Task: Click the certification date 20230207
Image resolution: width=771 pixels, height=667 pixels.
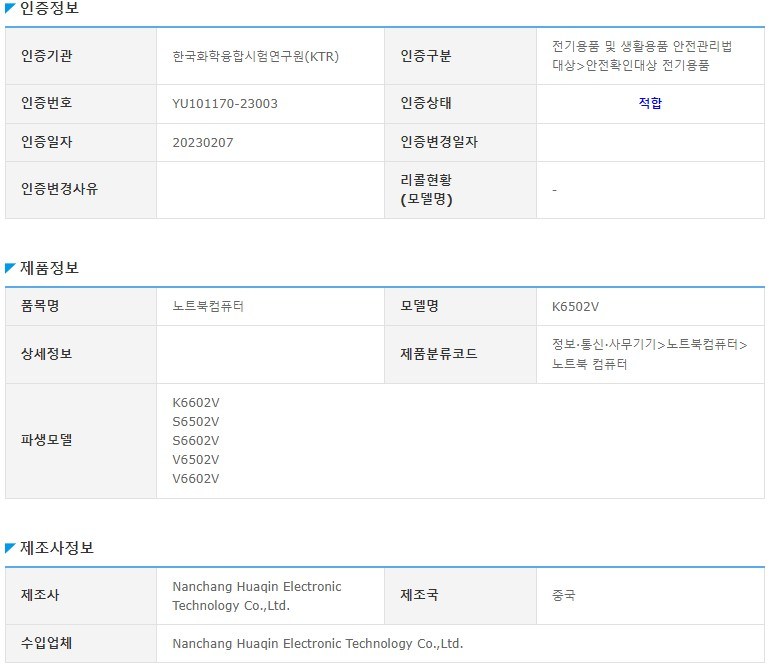Action: coord(202,142)
